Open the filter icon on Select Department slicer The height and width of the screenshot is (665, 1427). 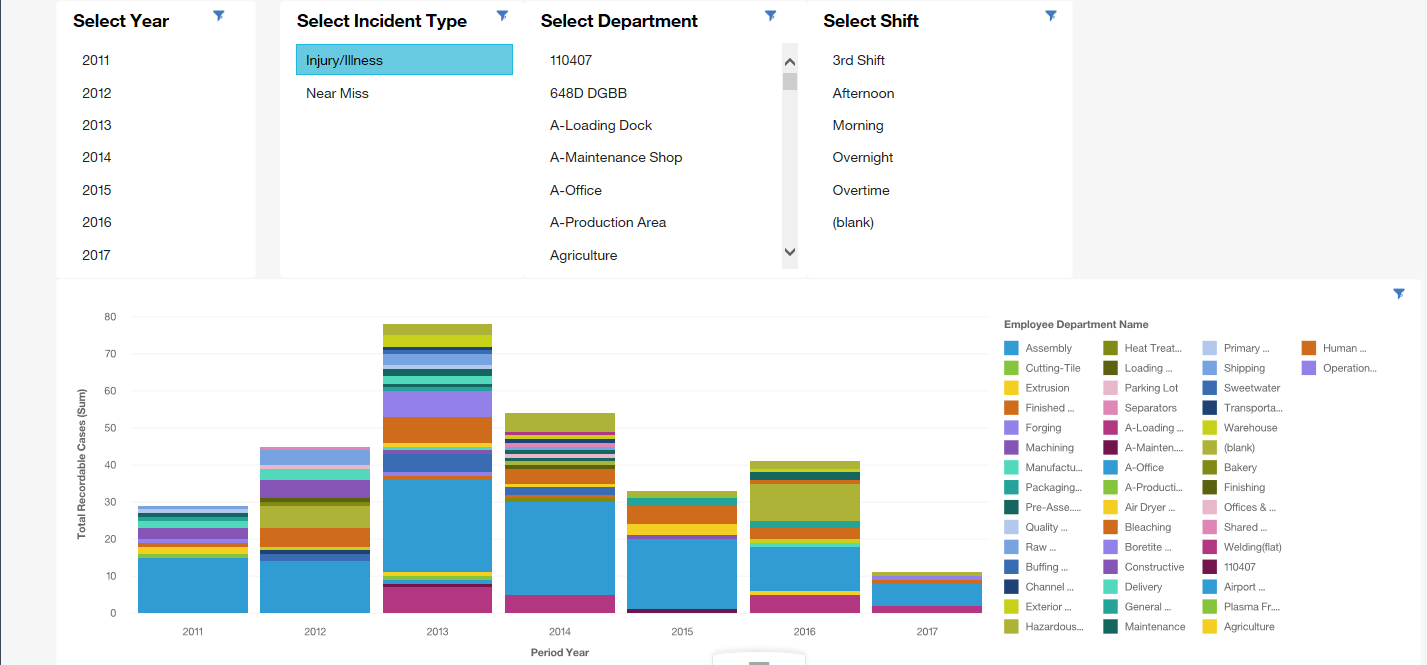pyautogui.click(x=771, y=15)
